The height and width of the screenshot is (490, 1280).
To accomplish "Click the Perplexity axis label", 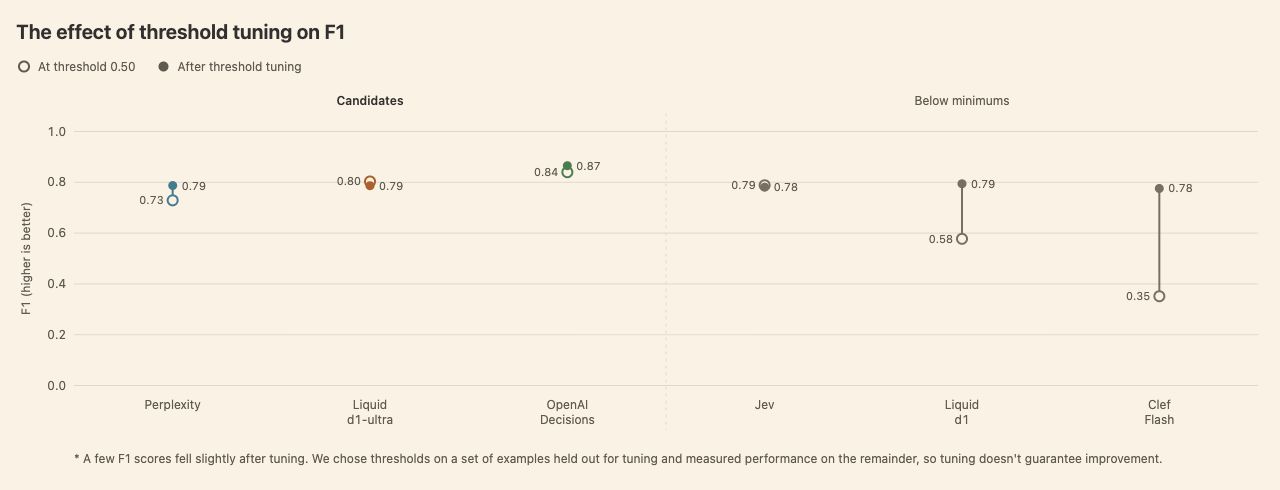I will click(x=173, y=405).
